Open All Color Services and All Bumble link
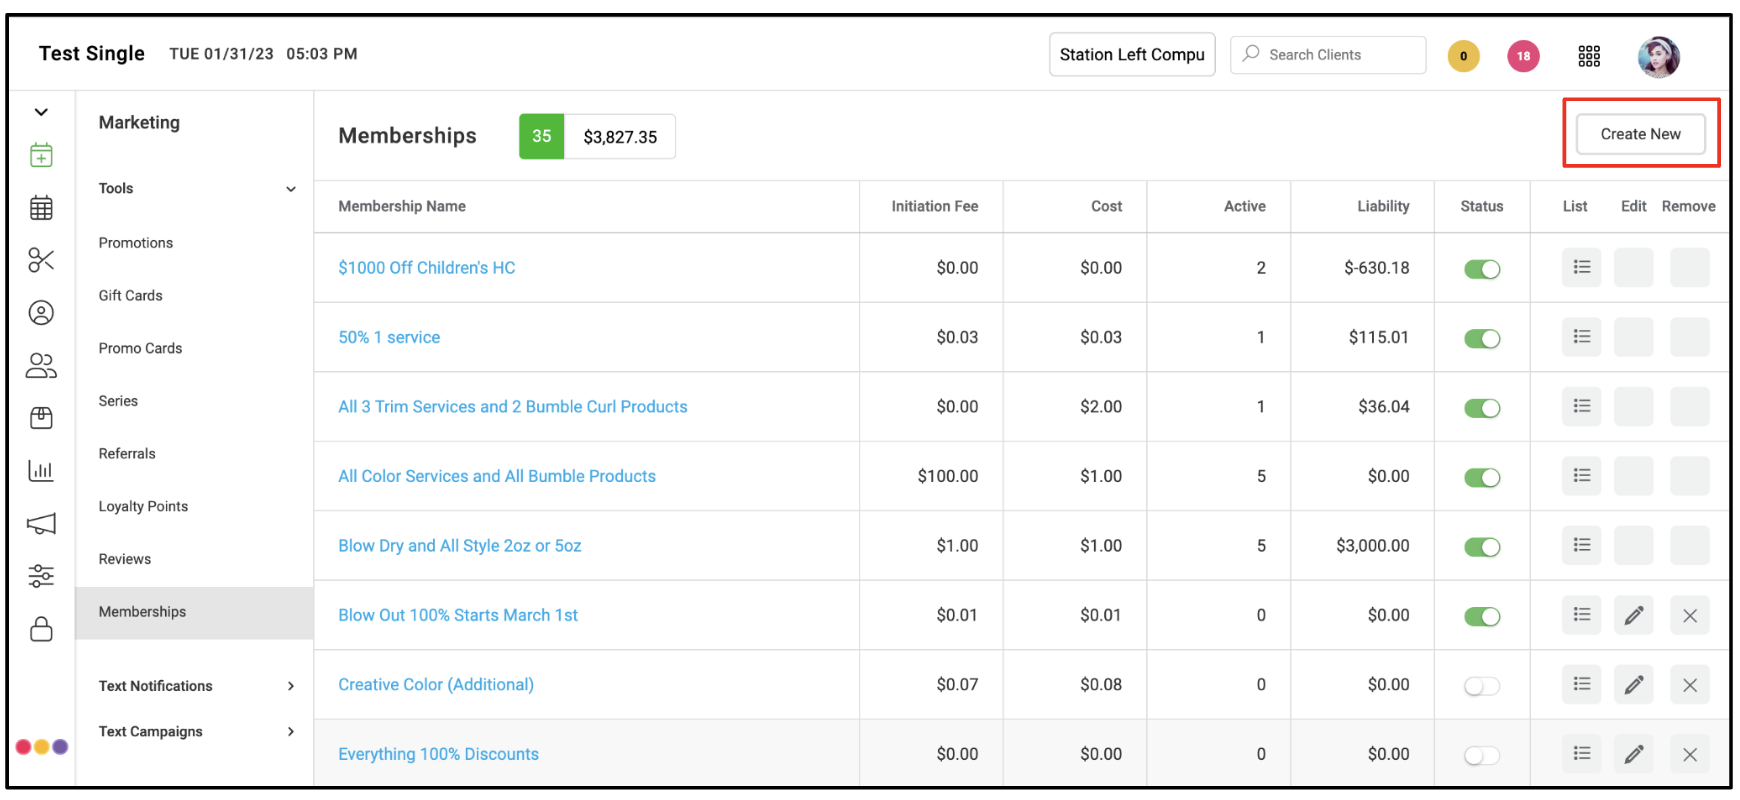 [x=497, y=476]
